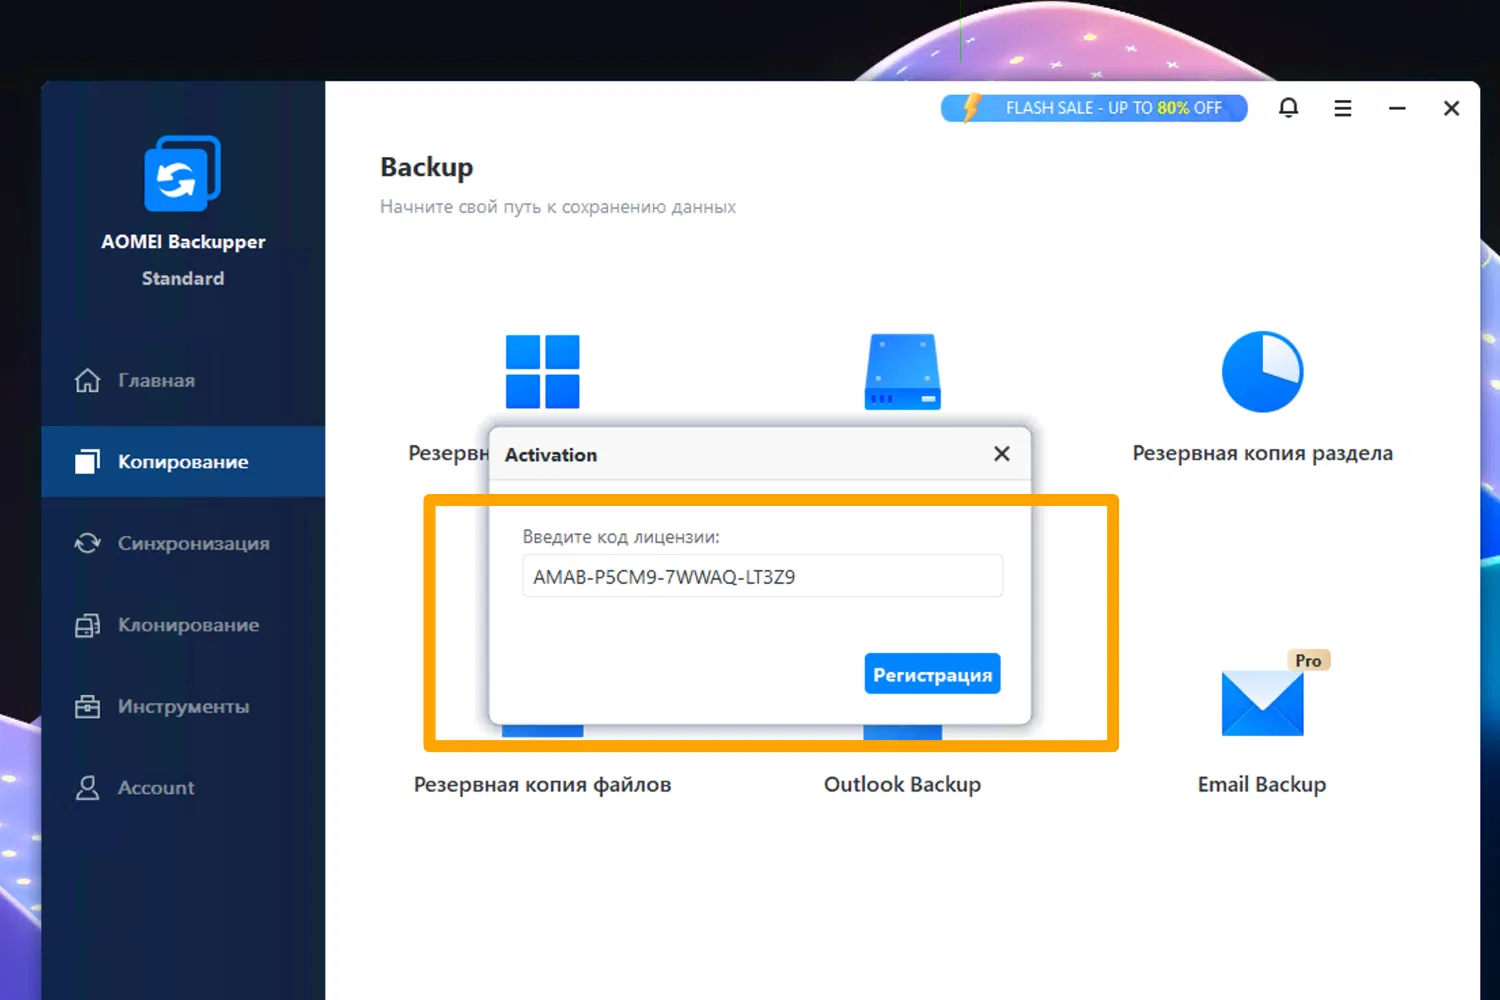The height and width of the screenshot is (1000, 1500).
Task: Go to the Синхронизация section
Action: tap(183, 543)
